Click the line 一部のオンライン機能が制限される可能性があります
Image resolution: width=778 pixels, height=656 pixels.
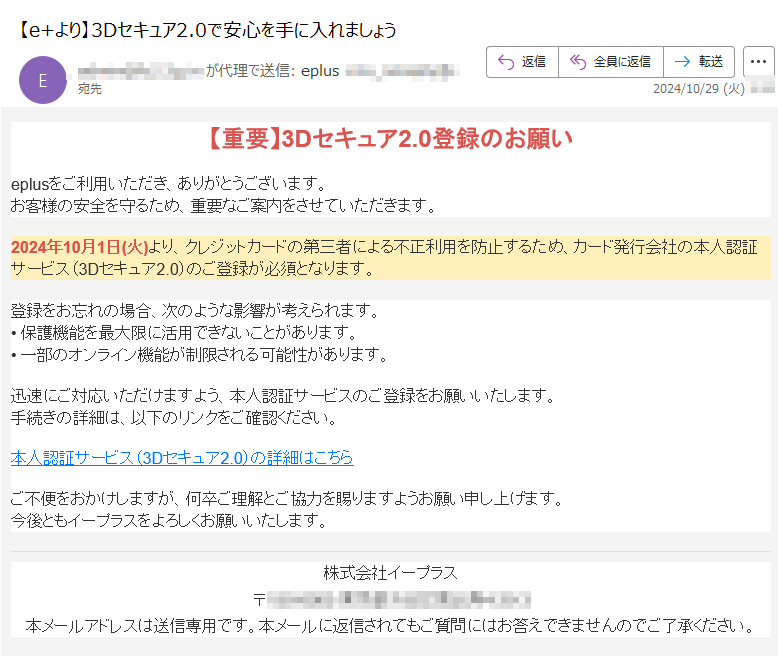tap(199, 354)
